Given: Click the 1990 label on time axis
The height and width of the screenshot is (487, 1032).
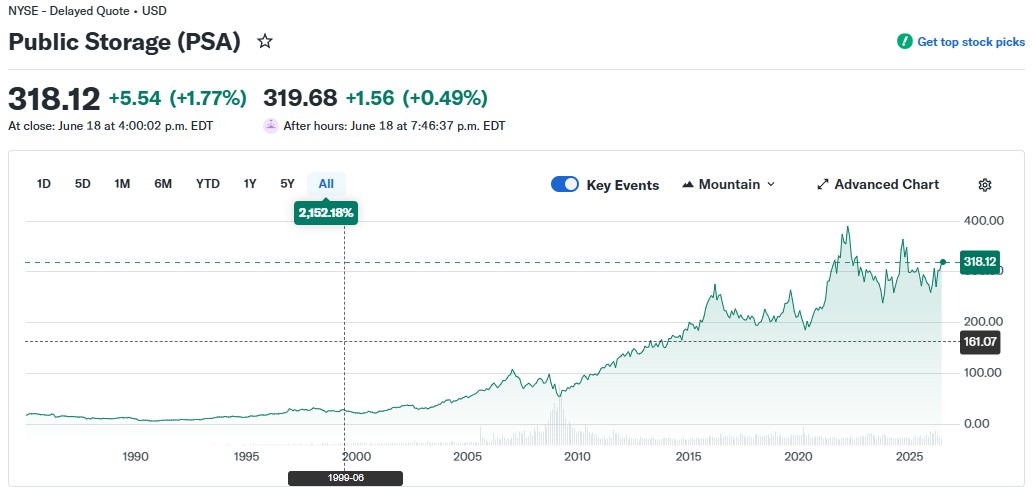Looking at the screenshot, I should click(x=134, y=457).
